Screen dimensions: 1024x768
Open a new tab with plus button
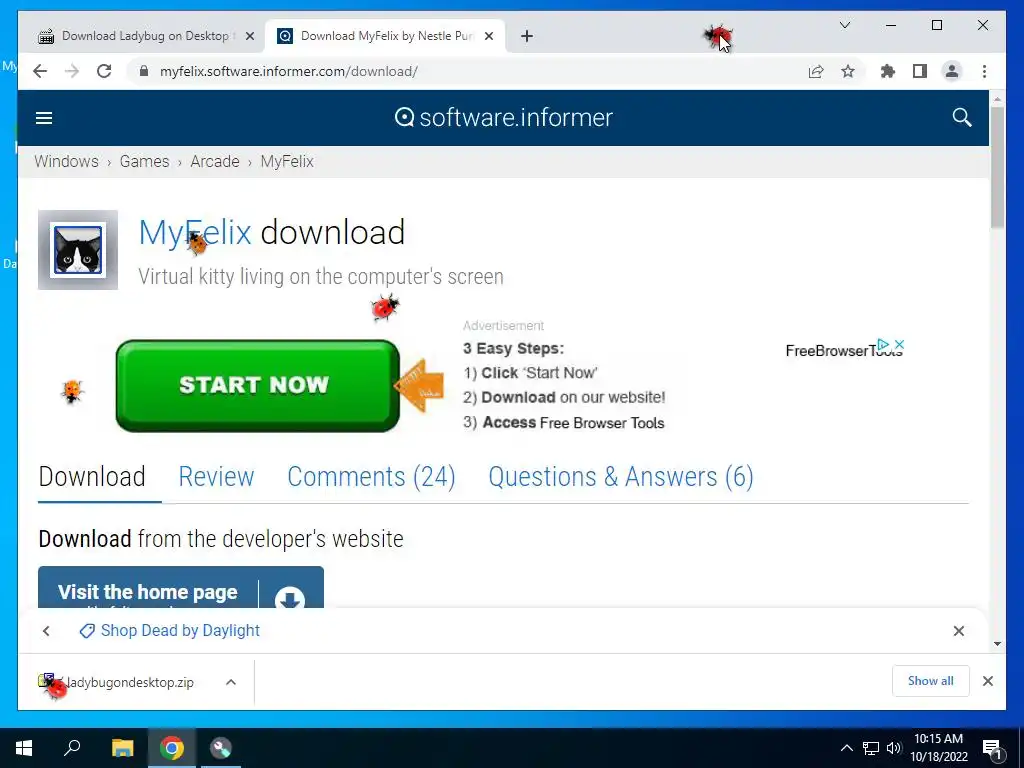tap(527, 36)
